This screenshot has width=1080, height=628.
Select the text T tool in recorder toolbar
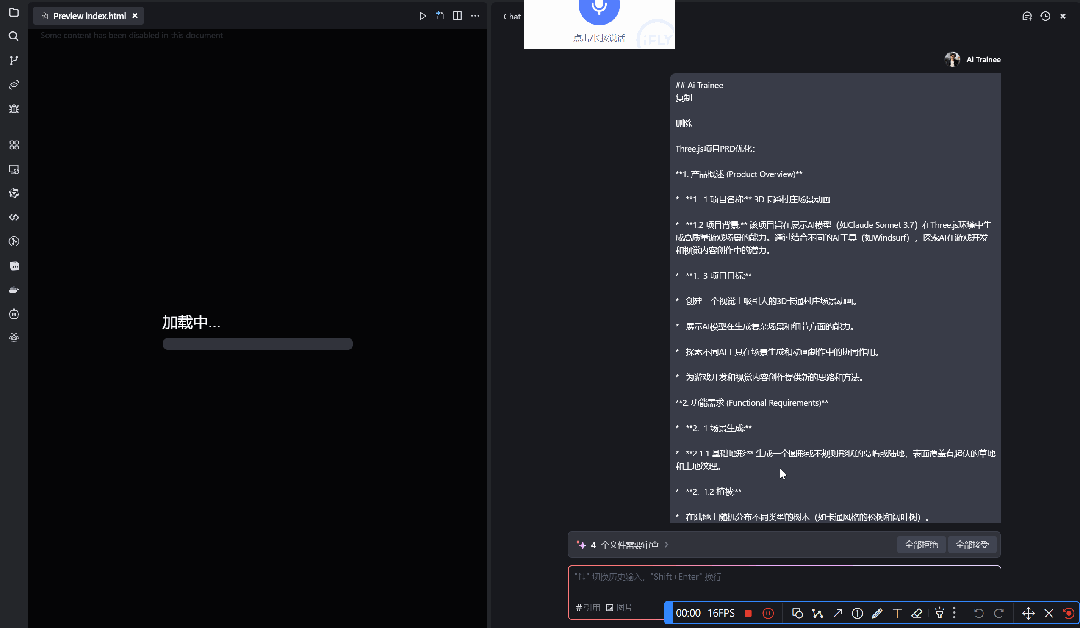pos(897,613)
